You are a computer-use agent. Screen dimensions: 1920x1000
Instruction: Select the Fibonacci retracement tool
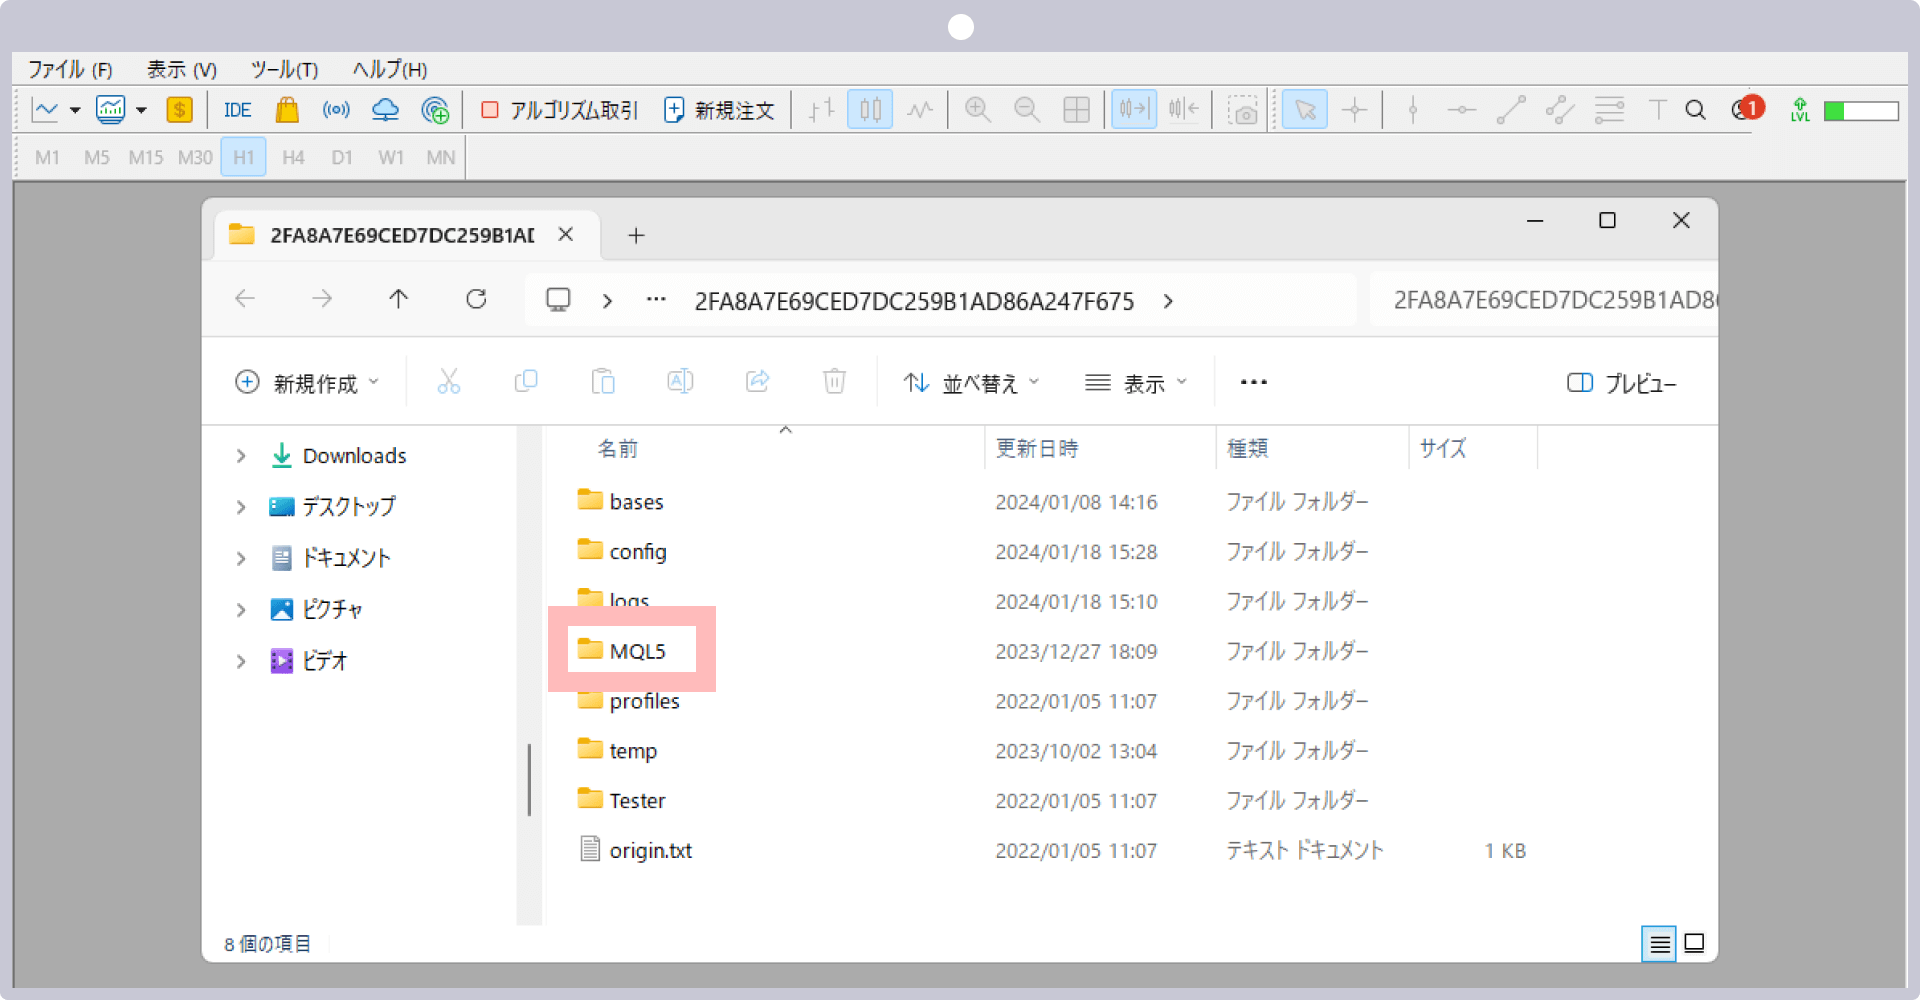point(1609,110)
